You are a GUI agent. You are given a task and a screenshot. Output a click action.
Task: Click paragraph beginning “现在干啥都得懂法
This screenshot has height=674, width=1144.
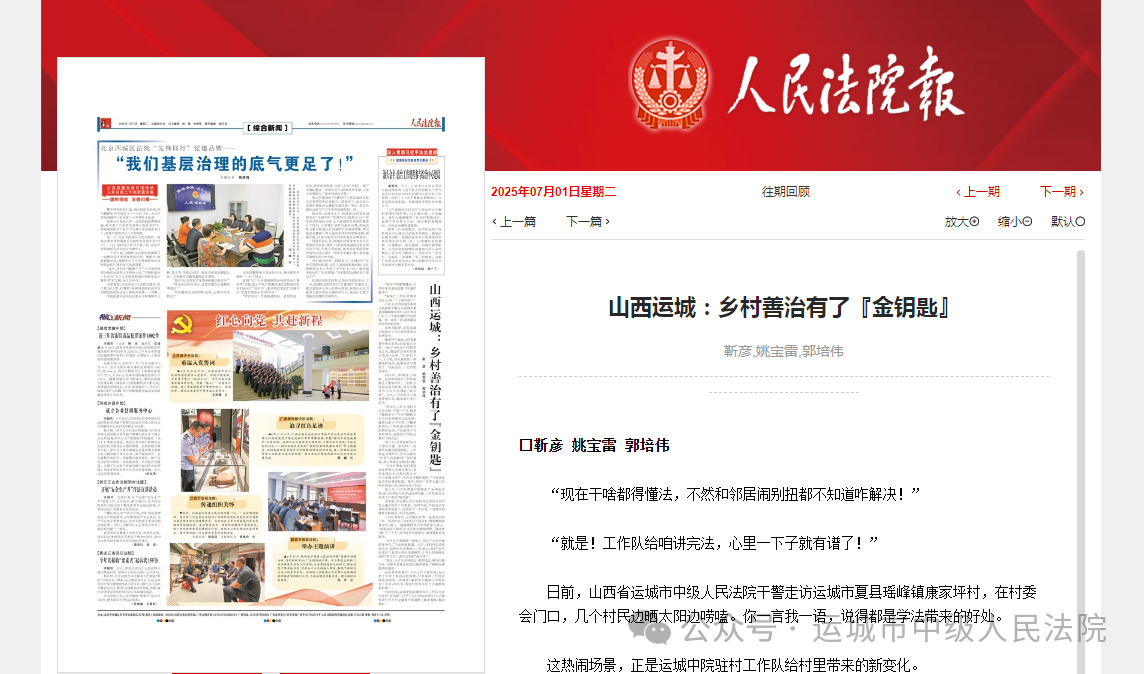click(x=735, y=495)
